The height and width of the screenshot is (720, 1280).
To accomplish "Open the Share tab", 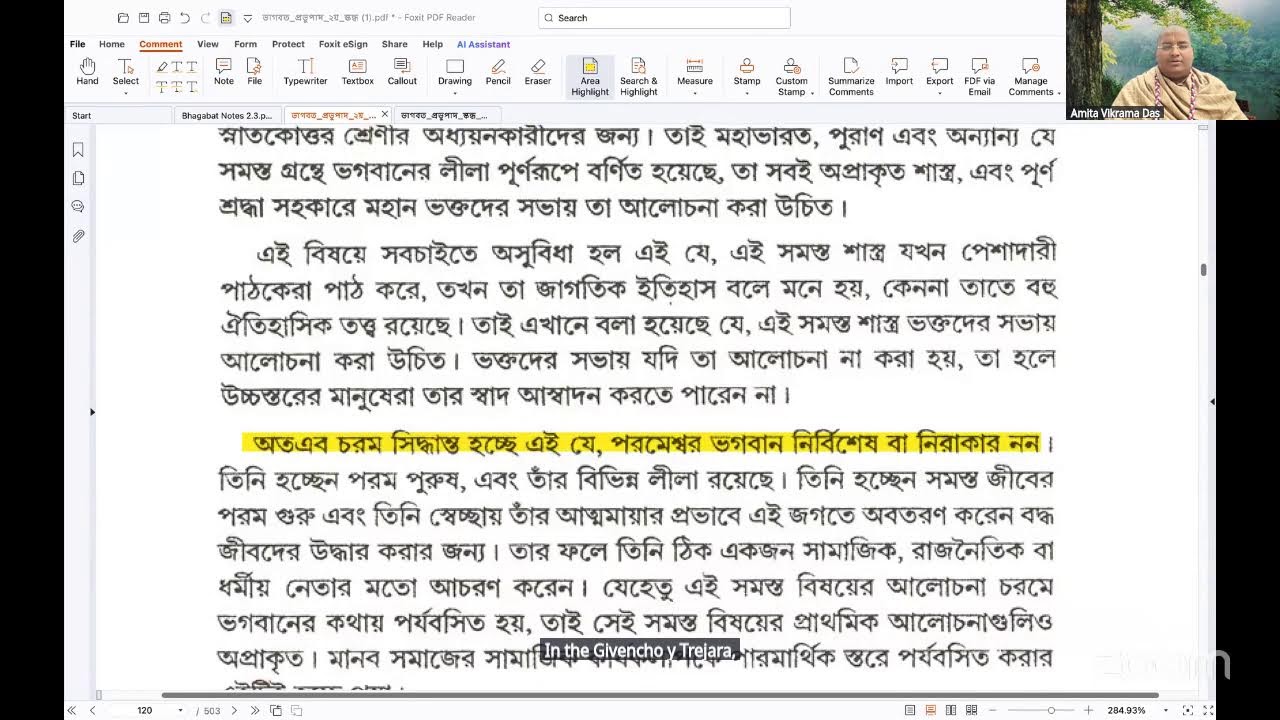I will (394, 44).
